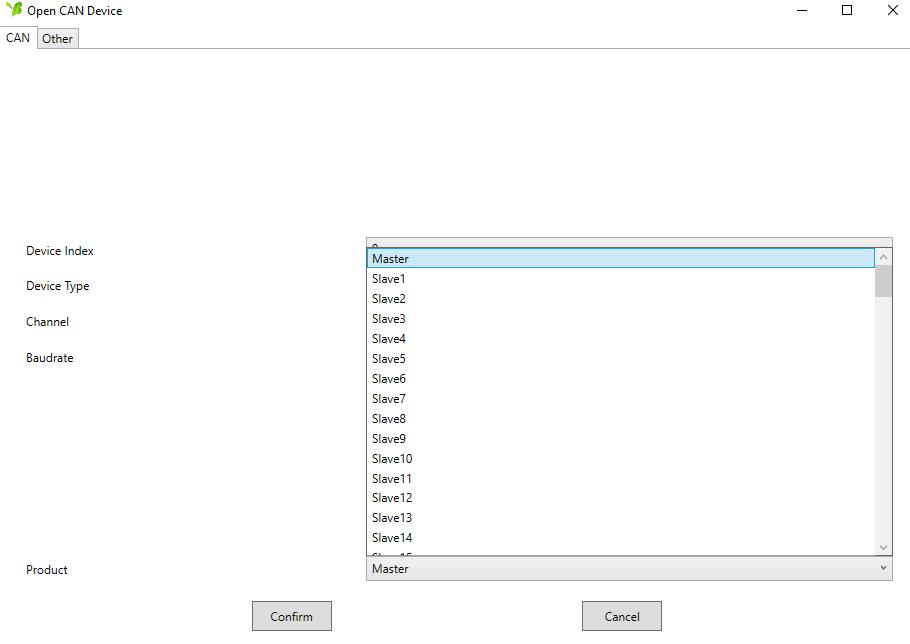Pick Slave4 in the product list
The height and width of the screenshot is (644, 910).
coord(620,339)
